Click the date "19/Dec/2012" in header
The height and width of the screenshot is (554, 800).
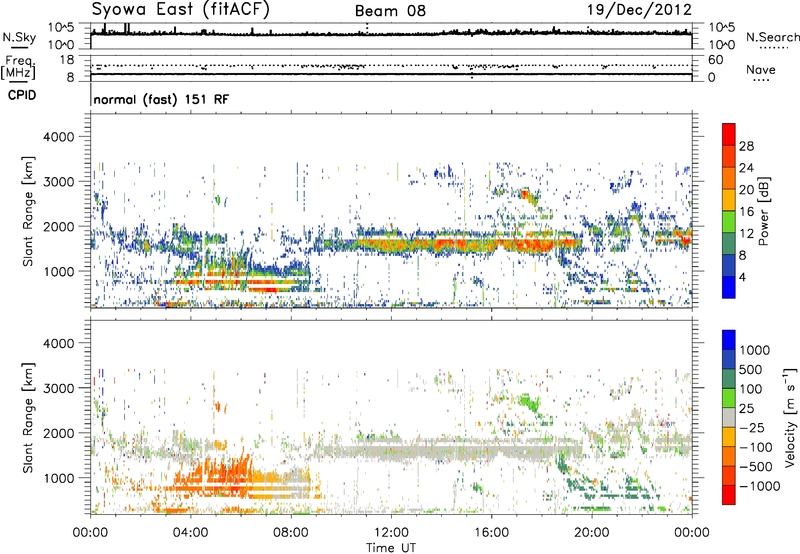tap(639, 10)
